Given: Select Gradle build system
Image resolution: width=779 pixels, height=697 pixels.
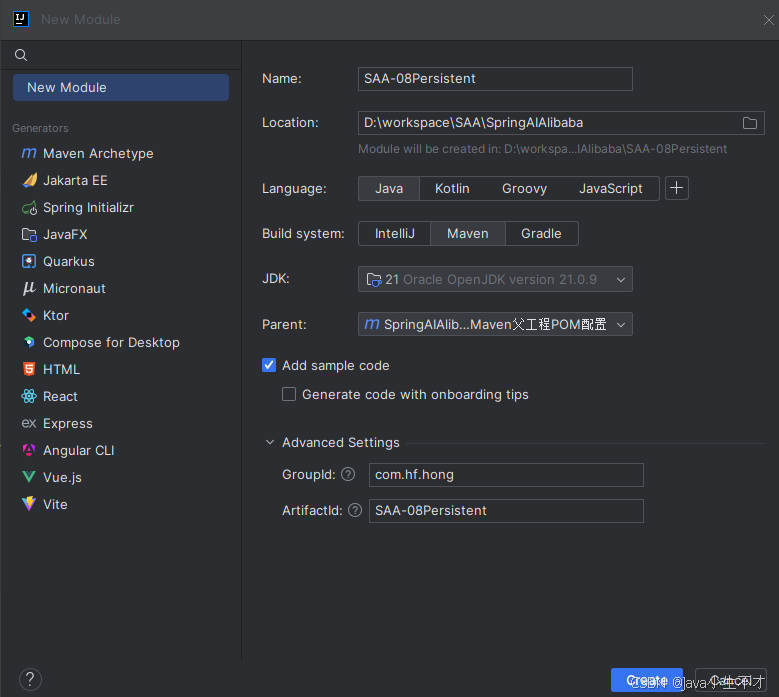Looking at the screenshot, I should point(541,233).
